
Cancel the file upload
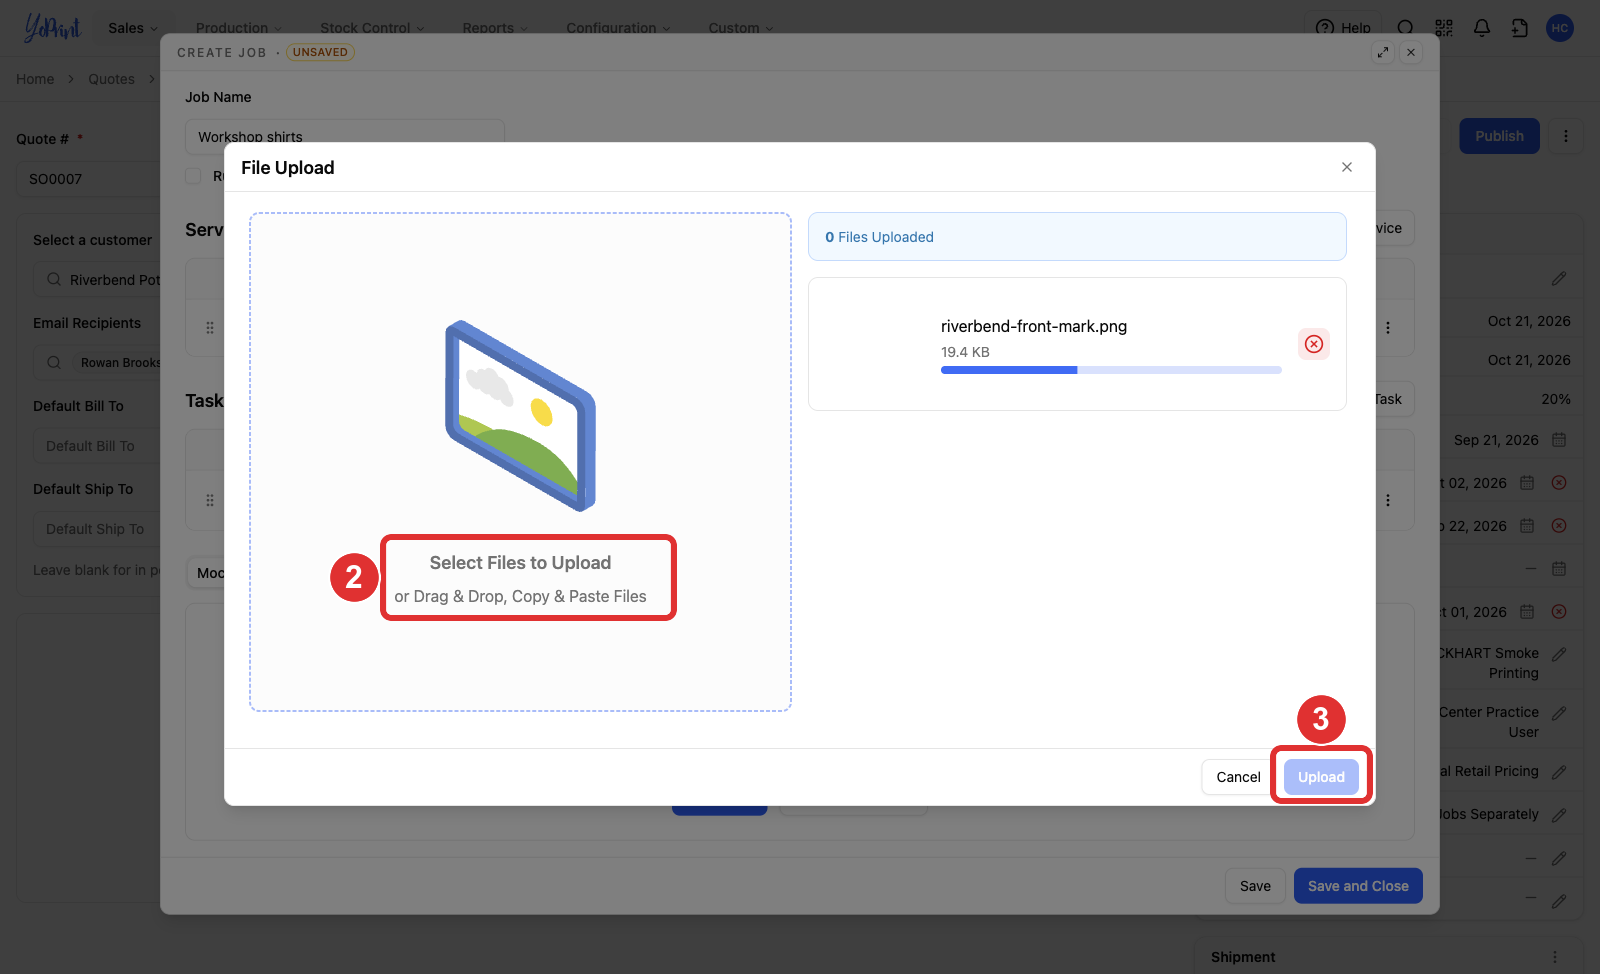click(1238, 777)
